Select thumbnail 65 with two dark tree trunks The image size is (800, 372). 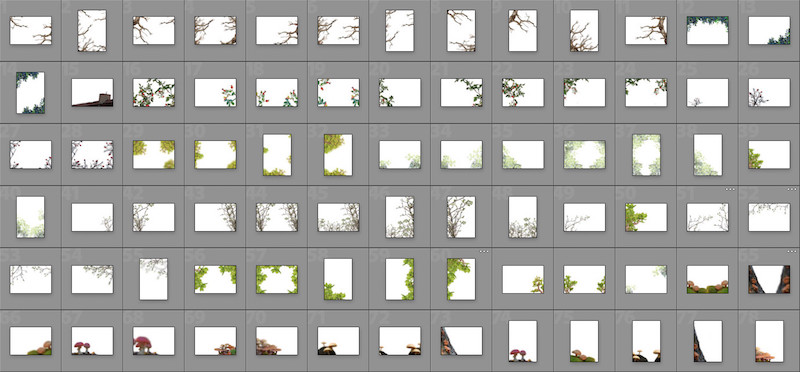click(769, 279)
